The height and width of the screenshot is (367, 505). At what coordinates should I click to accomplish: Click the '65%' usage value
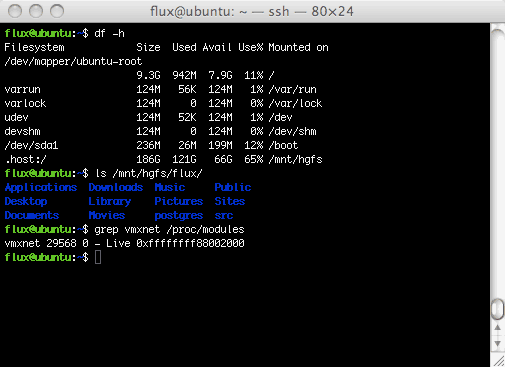253,159
